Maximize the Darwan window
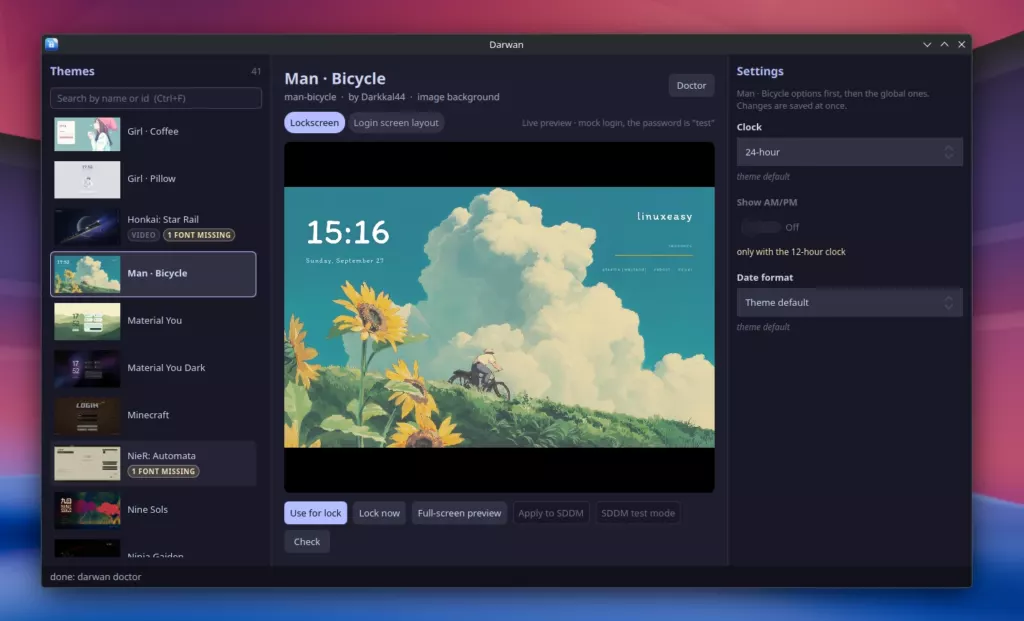The width and height of the screenshot is (1024, 621). [944, 44]
